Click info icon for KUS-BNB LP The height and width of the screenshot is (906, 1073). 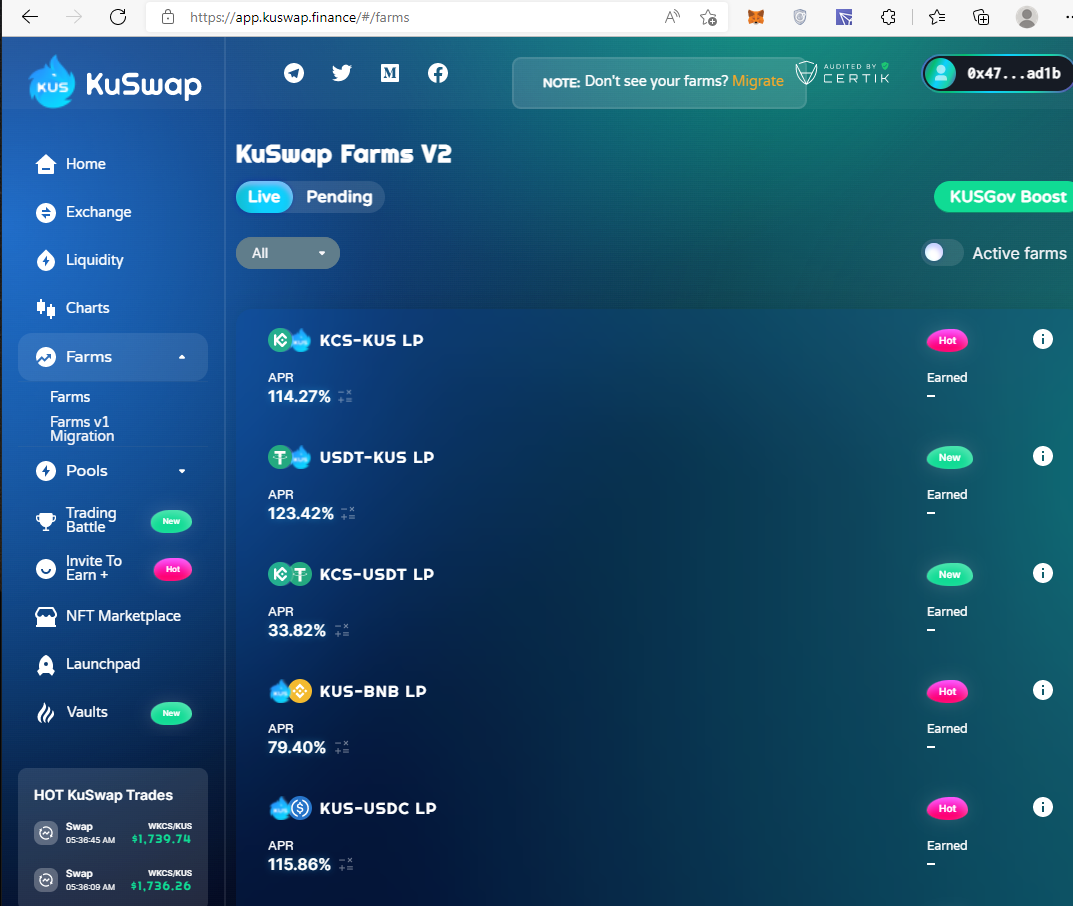pyautogui.click(x=1042, y=690)
